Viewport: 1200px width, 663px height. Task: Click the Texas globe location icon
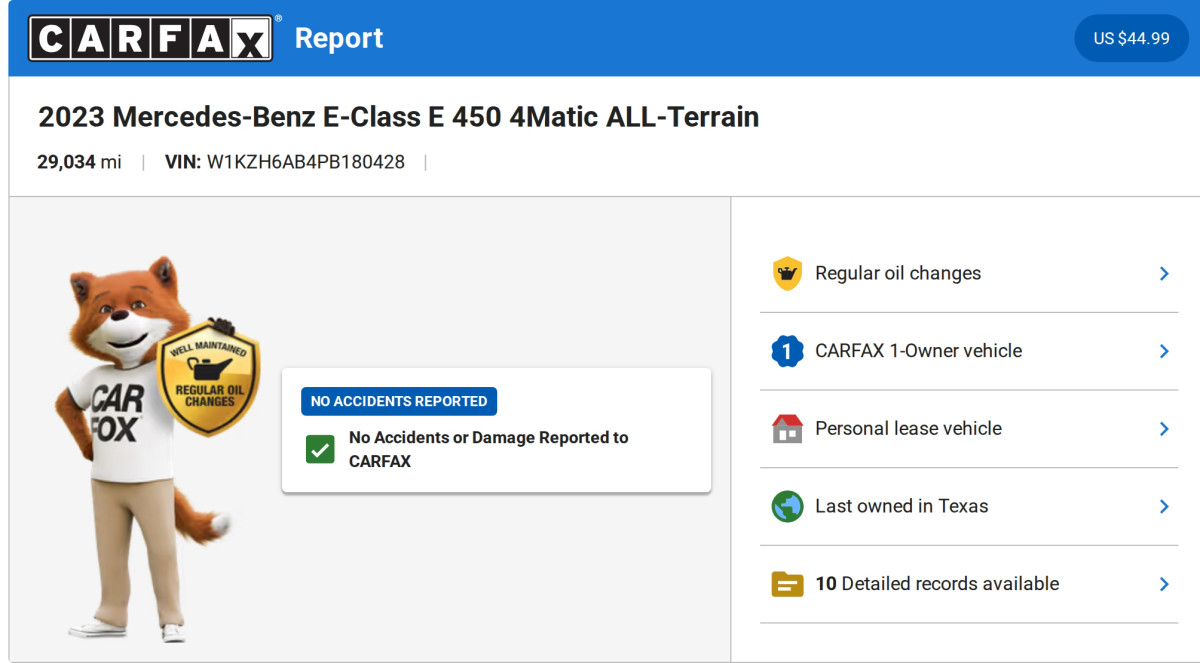(x=787, y=506)
